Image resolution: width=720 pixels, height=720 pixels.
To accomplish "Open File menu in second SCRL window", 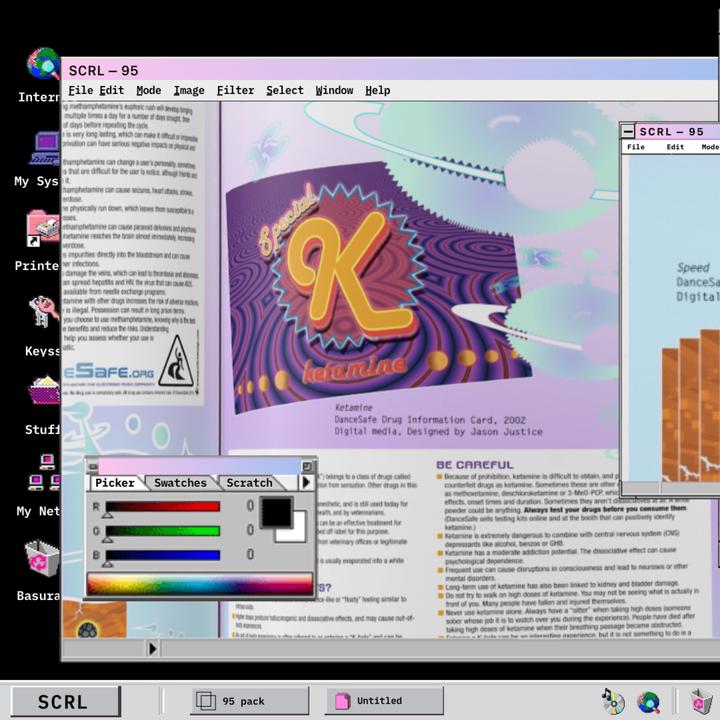I will 636,147.
